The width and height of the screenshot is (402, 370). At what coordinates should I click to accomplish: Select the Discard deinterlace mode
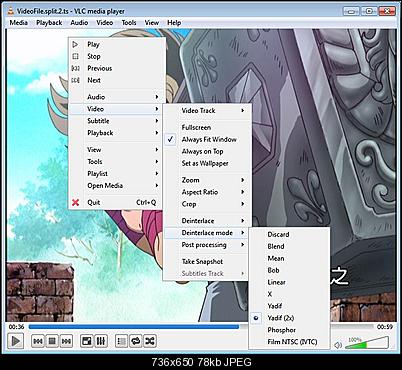[x=289, y=234]
